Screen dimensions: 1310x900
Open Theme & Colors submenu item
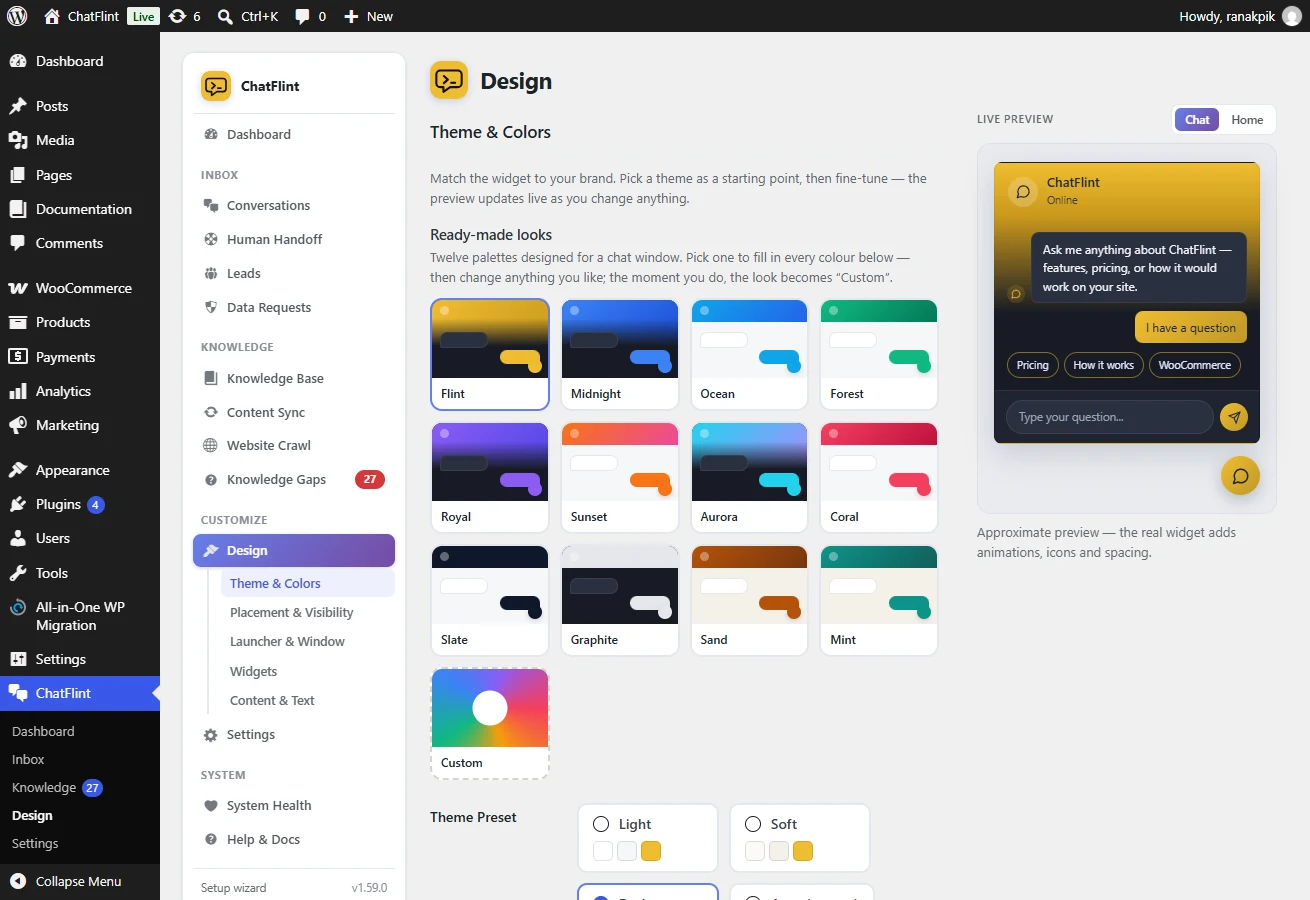click(308, 583)
